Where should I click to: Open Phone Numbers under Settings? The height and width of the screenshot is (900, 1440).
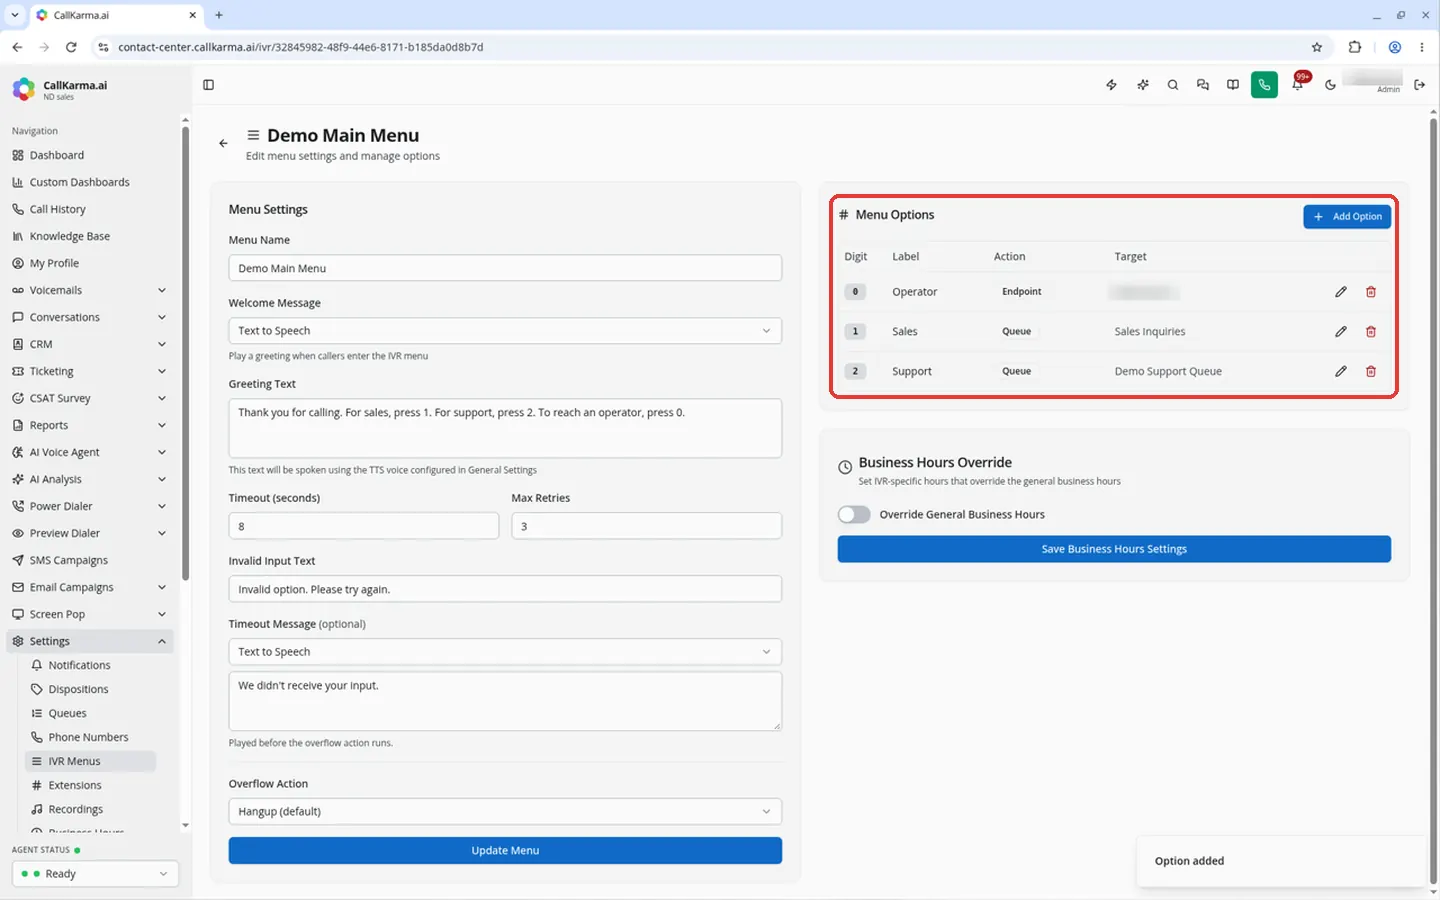[x=88, y=737]
